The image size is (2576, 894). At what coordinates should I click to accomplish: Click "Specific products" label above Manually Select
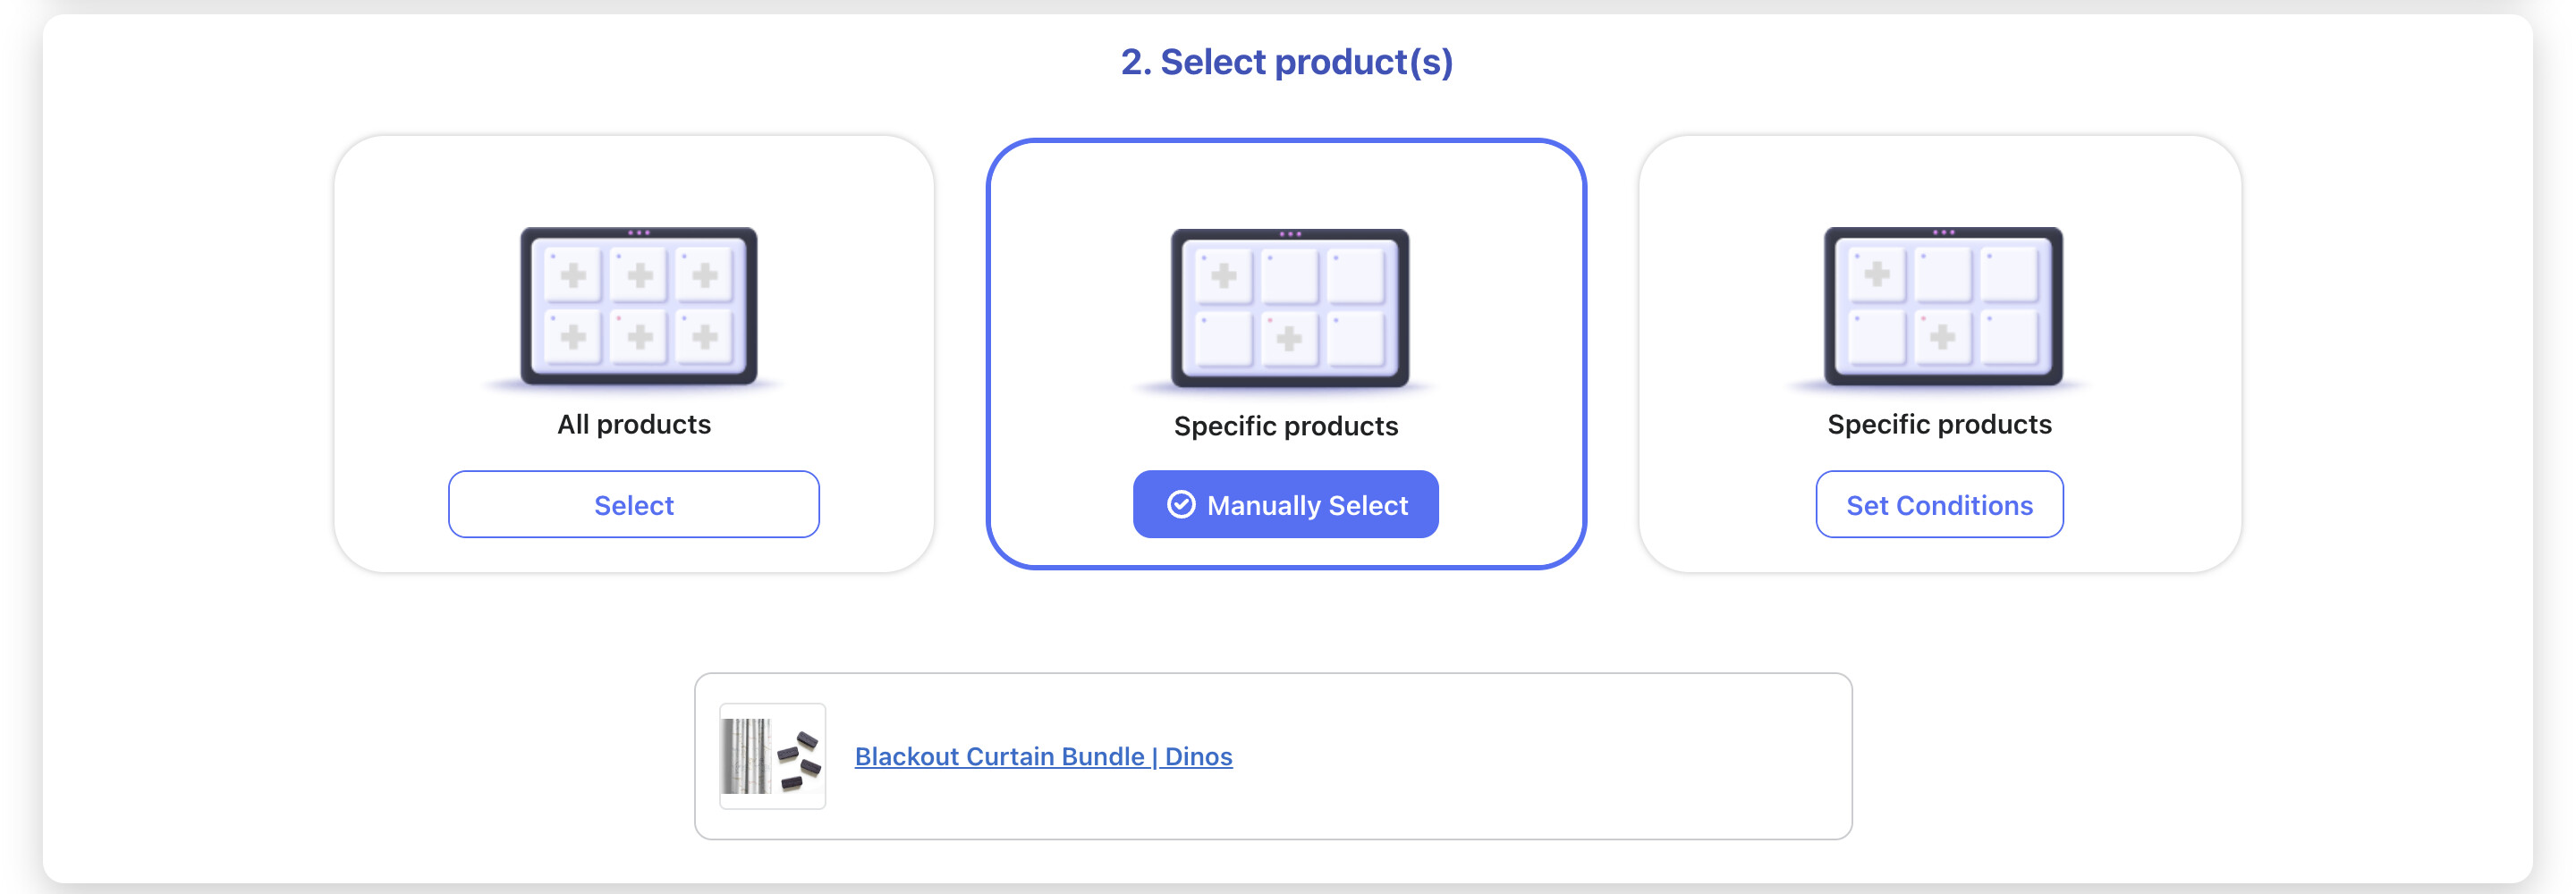click(x=1286, y=427)
